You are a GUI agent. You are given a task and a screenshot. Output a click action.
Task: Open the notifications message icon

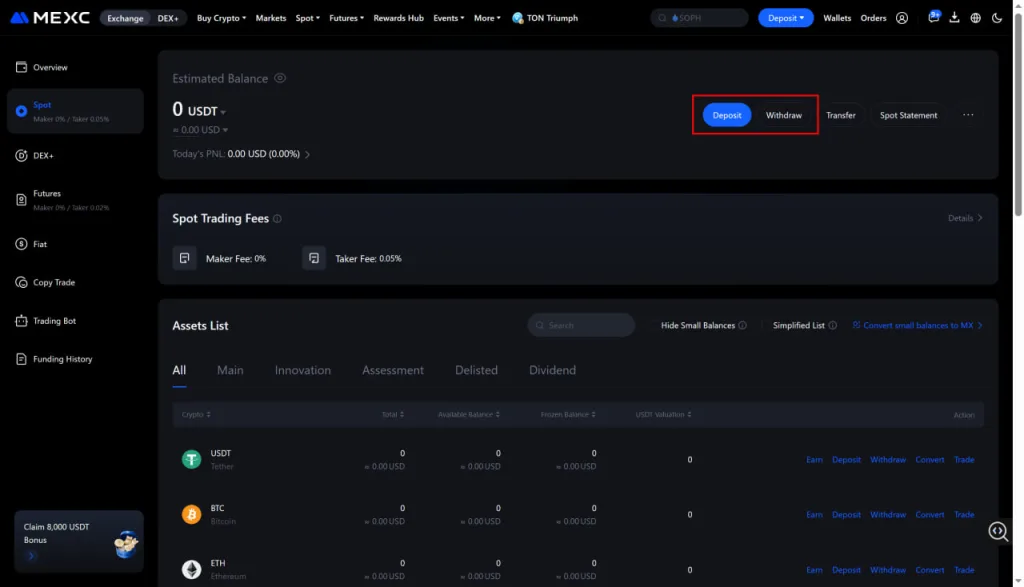point(934,17)
